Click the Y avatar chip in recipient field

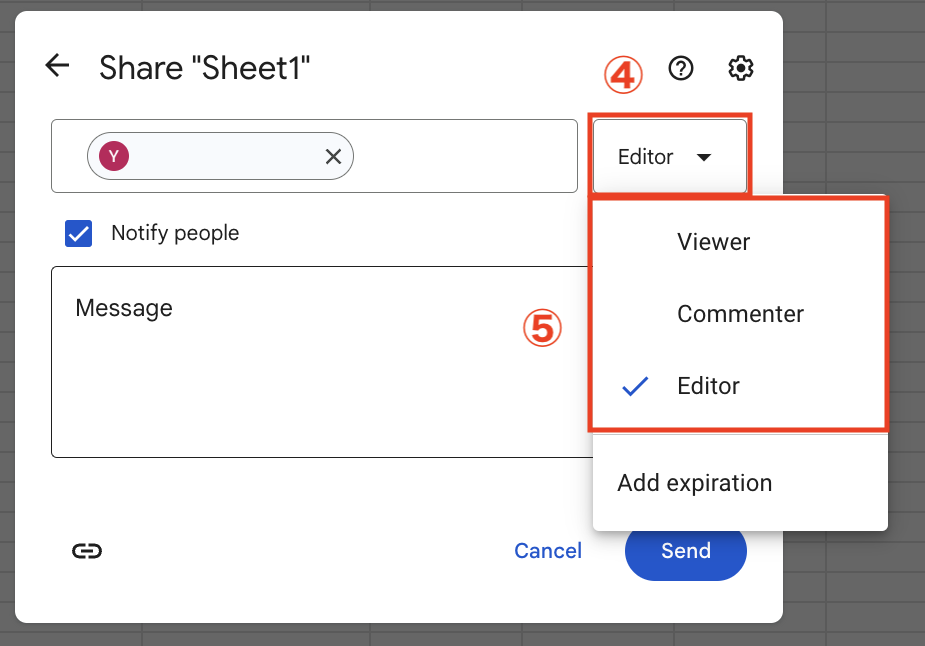[116, 156]
